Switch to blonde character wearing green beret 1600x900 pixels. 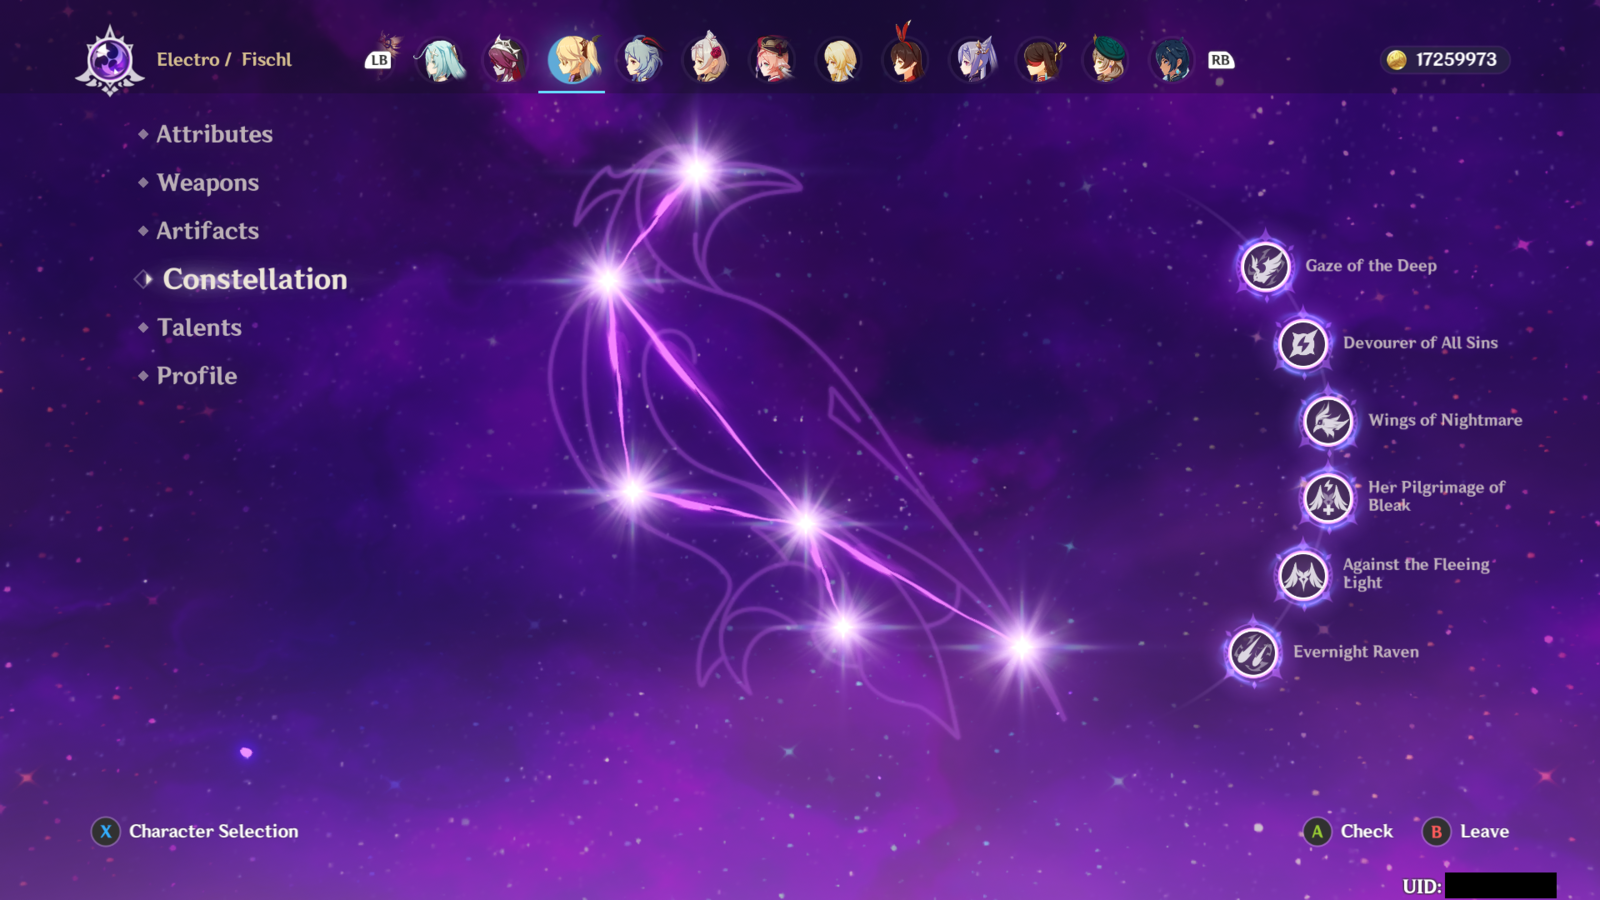click(x=1106, y=60)
